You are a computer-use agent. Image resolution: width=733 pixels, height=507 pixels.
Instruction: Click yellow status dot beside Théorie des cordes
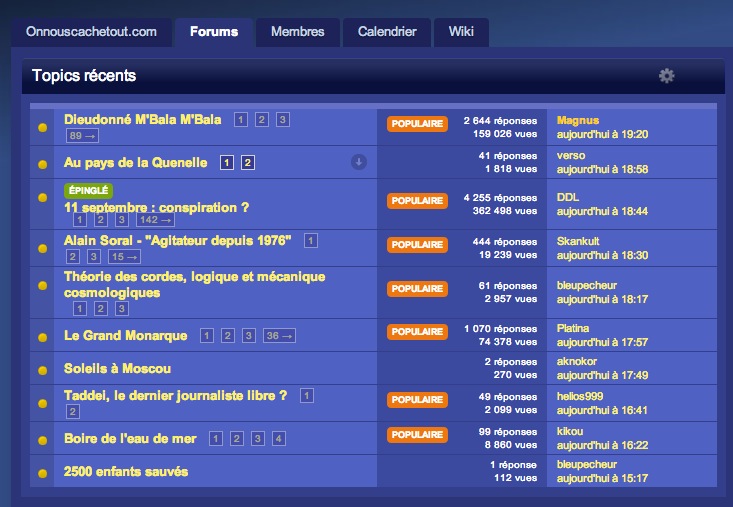pyautogui.click(x=43, y=286)
